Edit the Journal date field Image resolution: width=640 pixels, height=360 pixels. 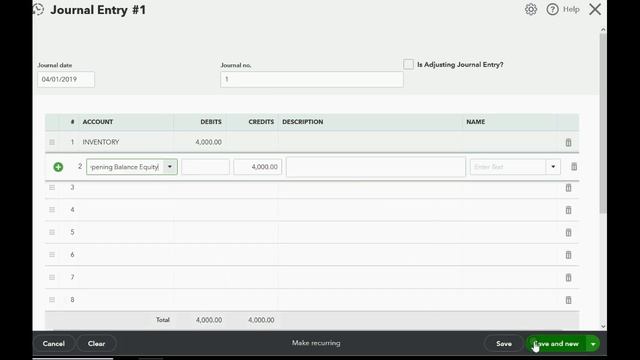66,79
